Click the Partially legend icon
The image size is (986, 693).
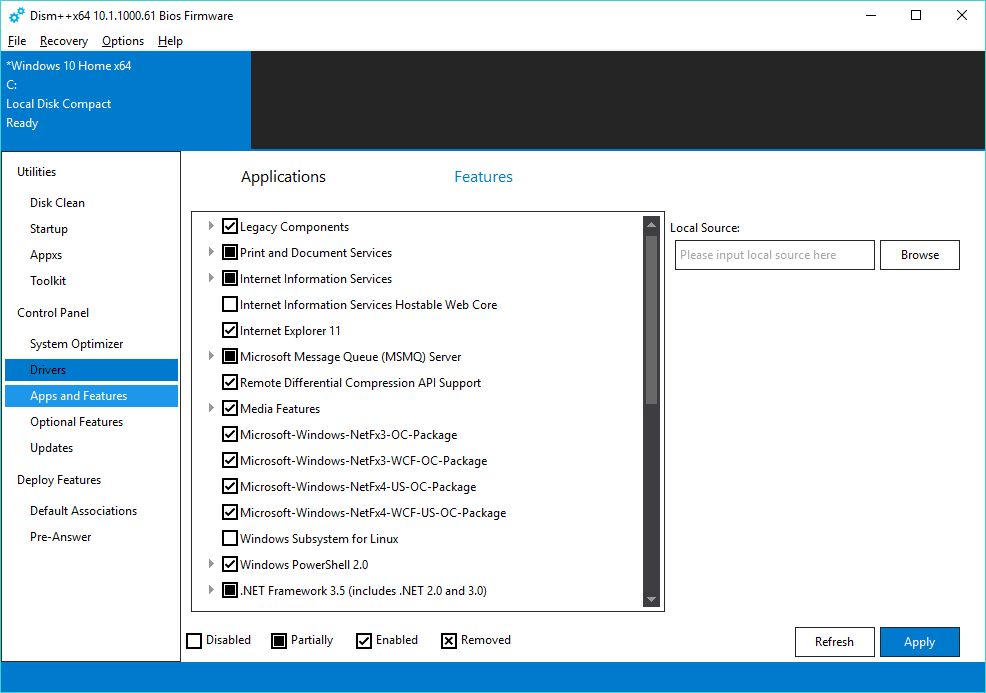[279, 640]
